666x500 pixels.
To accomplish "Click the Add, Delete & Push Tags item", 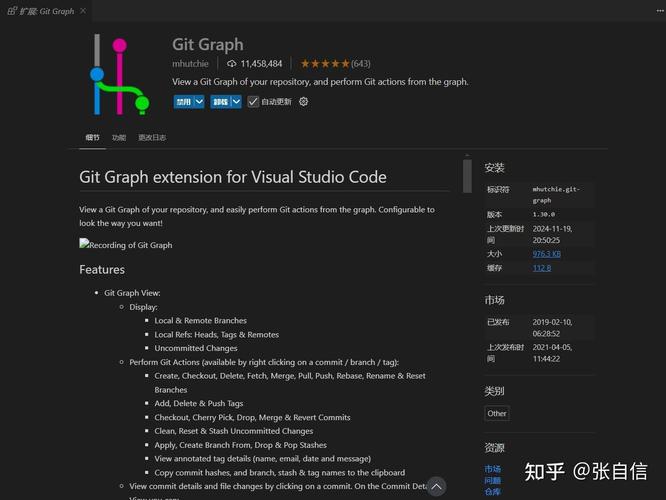I will [199, 403].
